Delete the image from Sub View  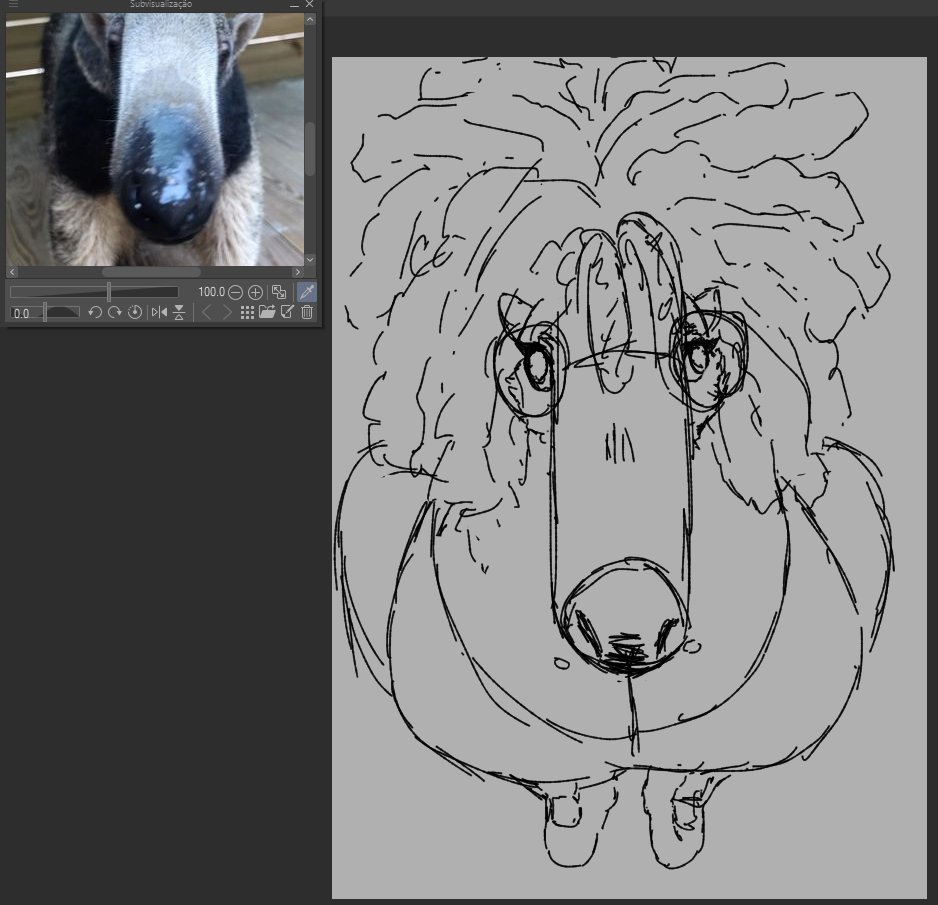[x=307, y=312]
